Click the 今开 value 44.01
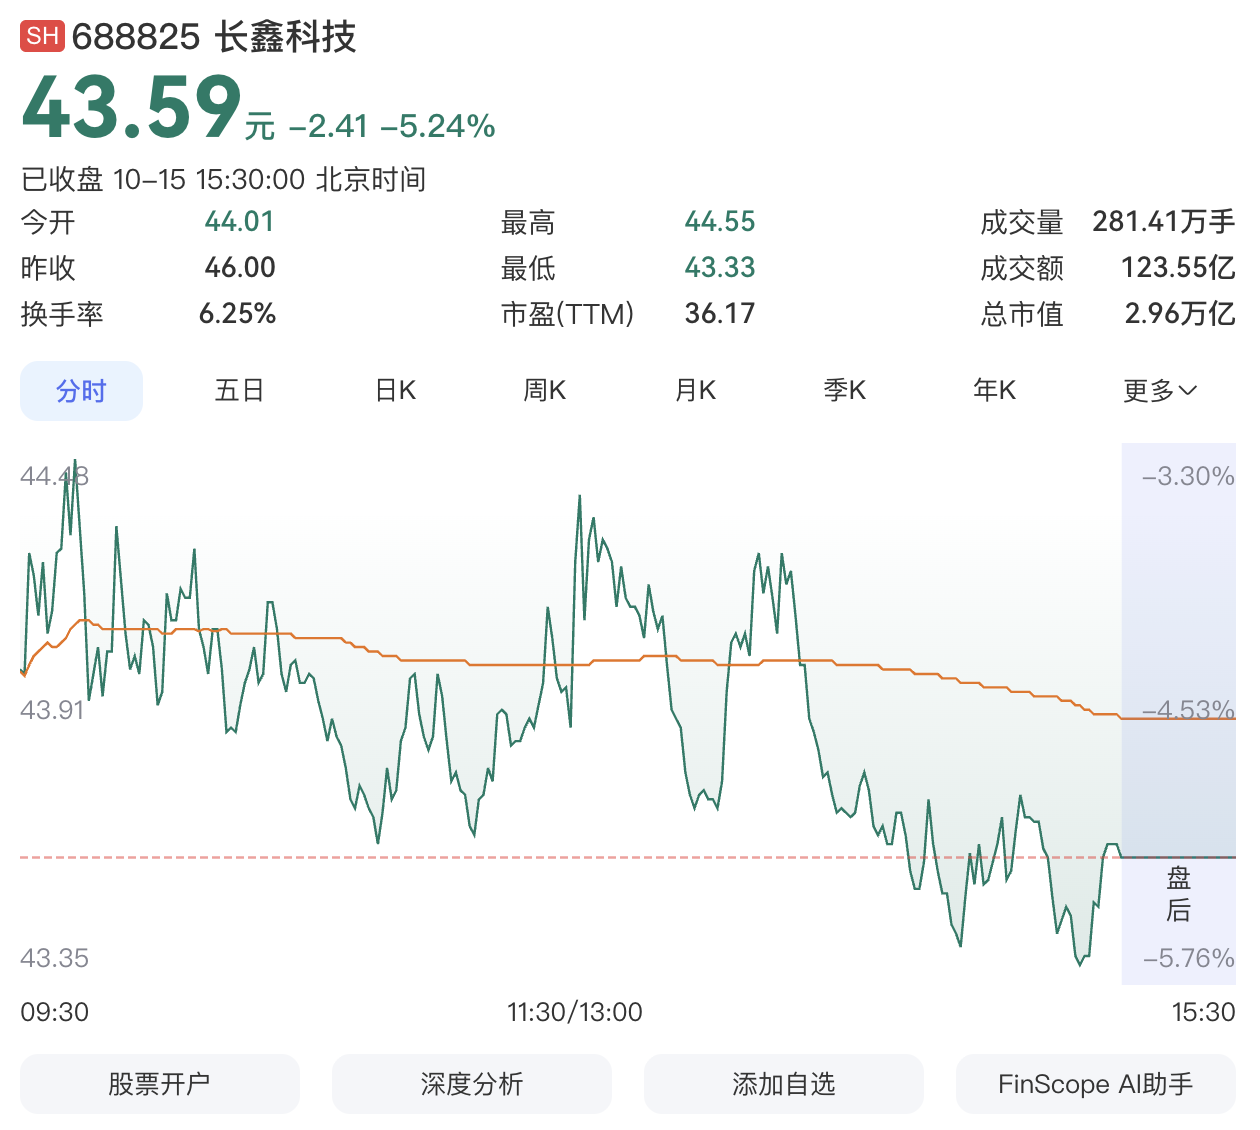 [x=239, y=222]
